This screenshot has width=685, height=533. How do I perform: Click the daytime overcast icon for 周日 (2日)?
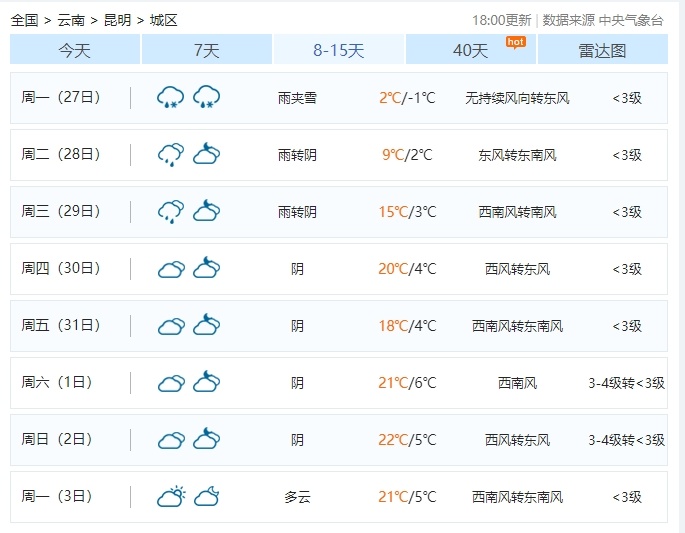[x=171, y=440]
